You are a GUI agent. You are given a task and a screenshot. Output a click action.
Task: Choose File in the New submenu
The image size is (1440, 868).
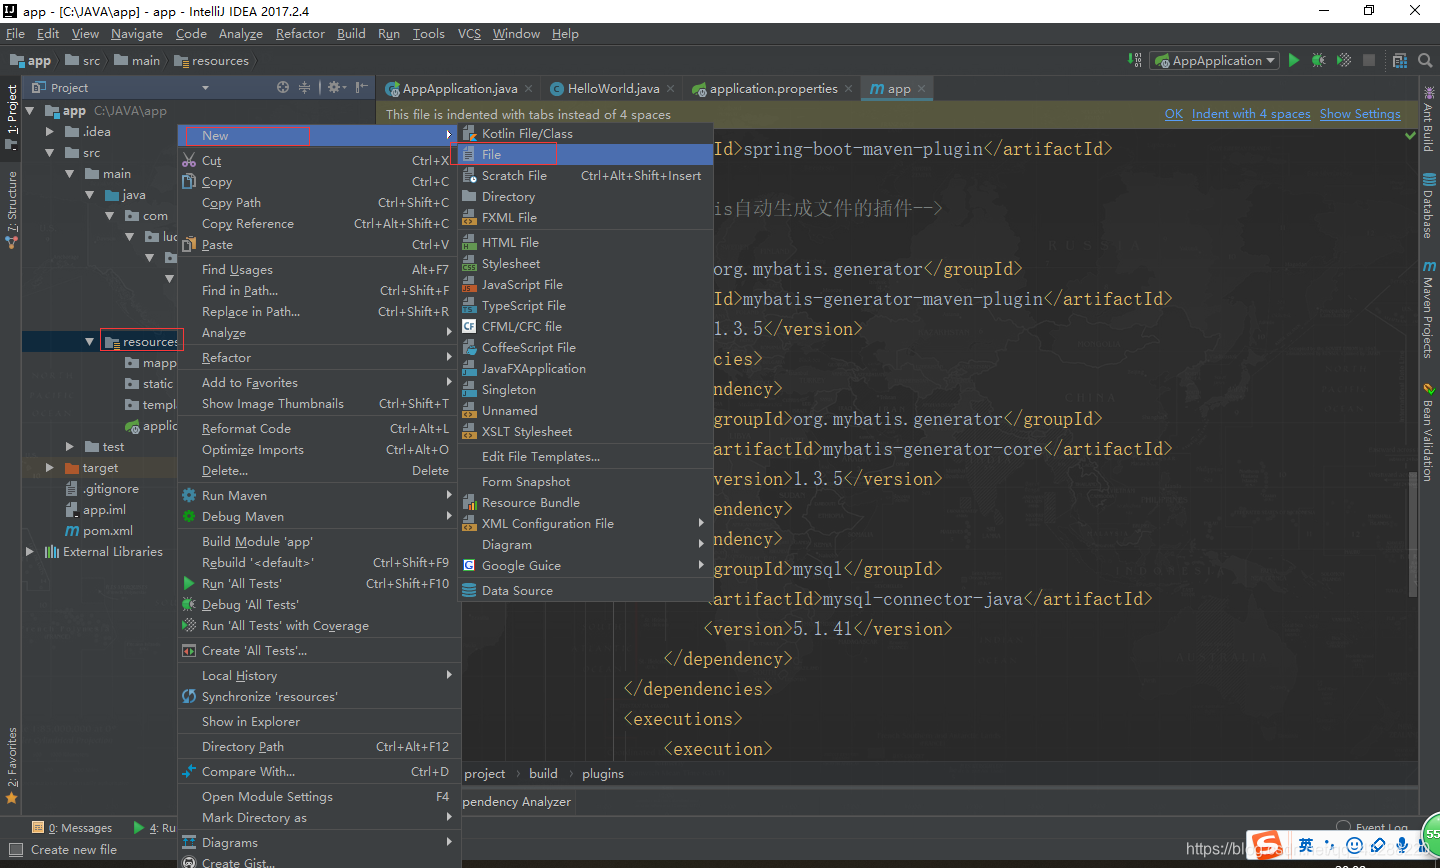click(585, 154)
